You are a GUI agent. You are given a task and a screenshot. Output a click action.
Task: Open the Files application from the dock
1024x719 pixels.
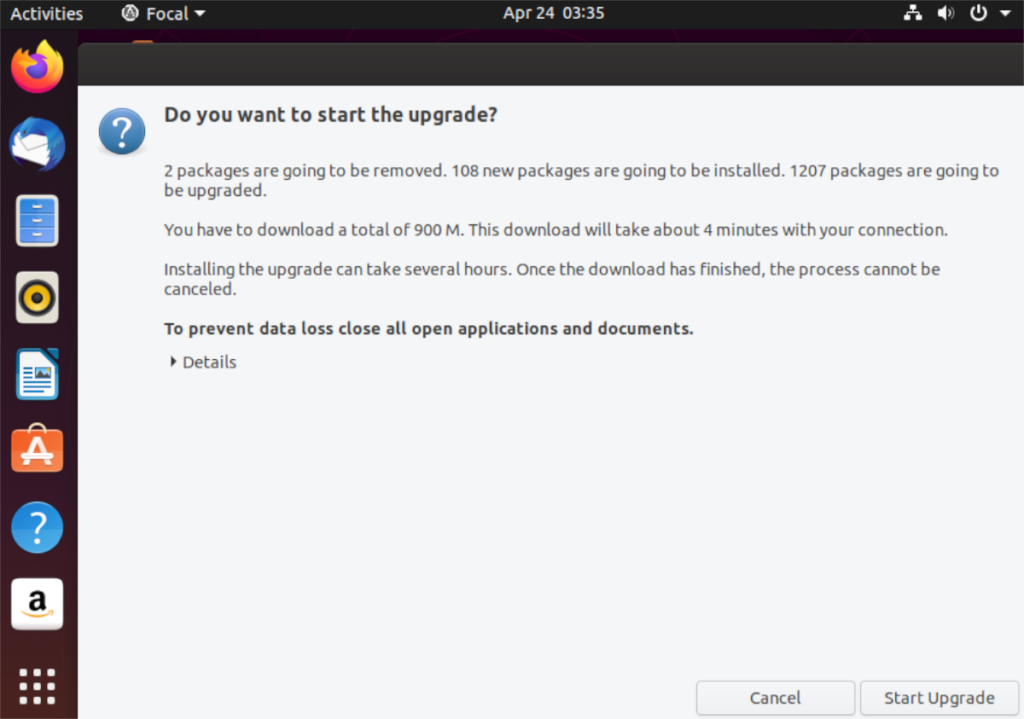[37, 220]
